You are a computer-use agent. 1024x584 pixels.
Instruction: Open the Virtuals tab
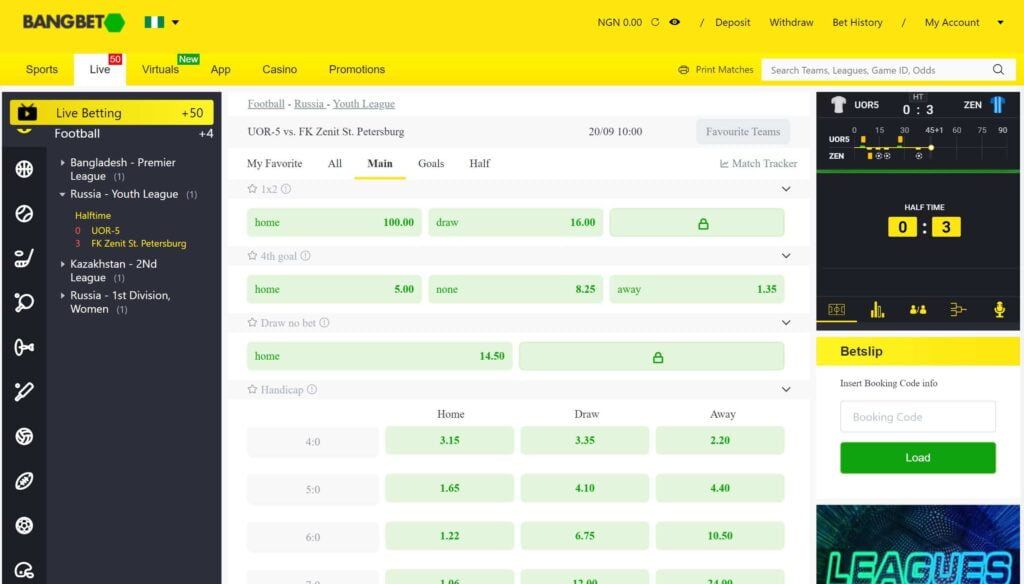pyautogui.click(x=160, y=69)
